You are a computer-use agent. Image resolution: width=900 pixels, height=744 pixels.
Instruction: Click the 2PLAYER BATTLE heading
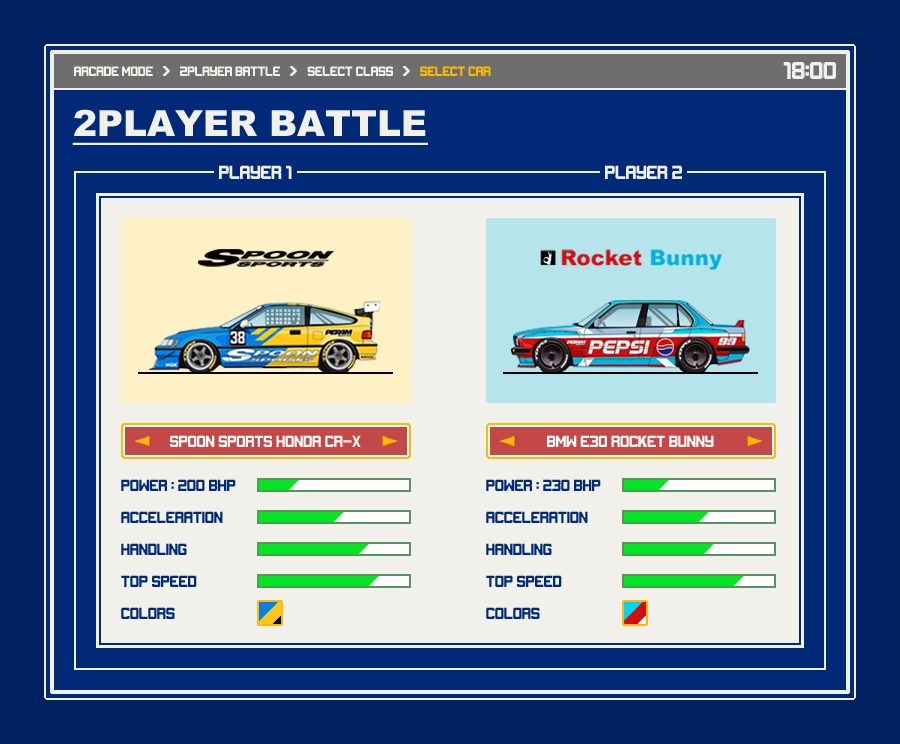click(x=250, y=123)
